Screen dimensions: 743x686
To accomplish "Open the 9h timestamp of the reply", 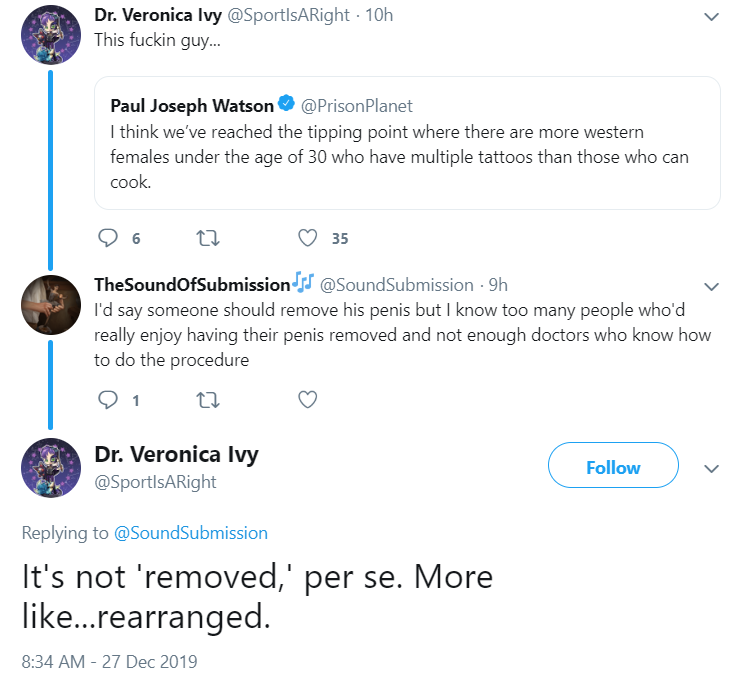I will point(498,285).
